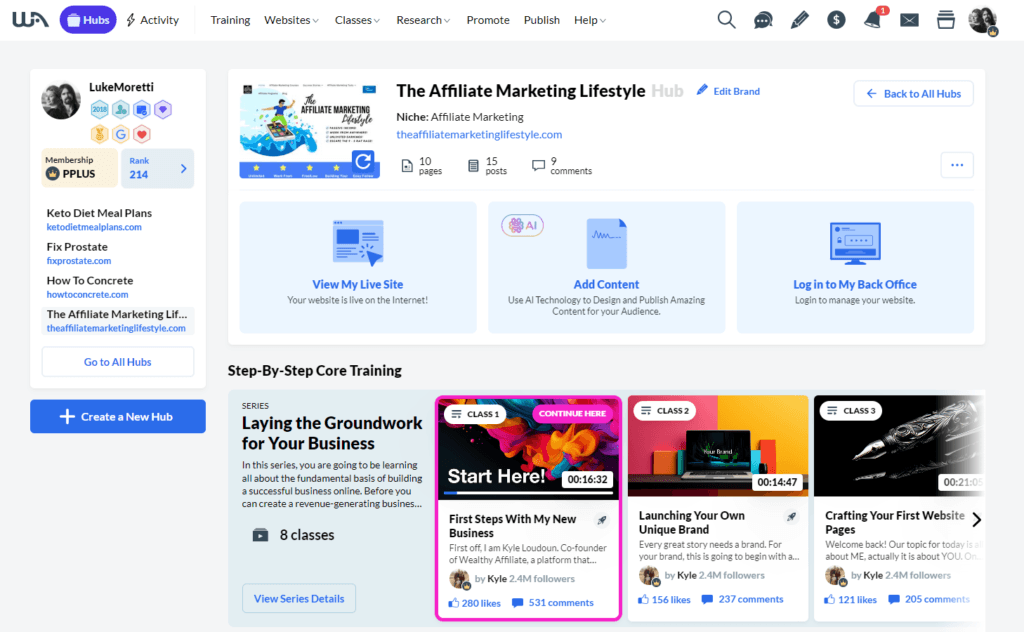This screenshot has width=1024, height=632.
Task: Open the Promote menu item
Action: (488, 20)
